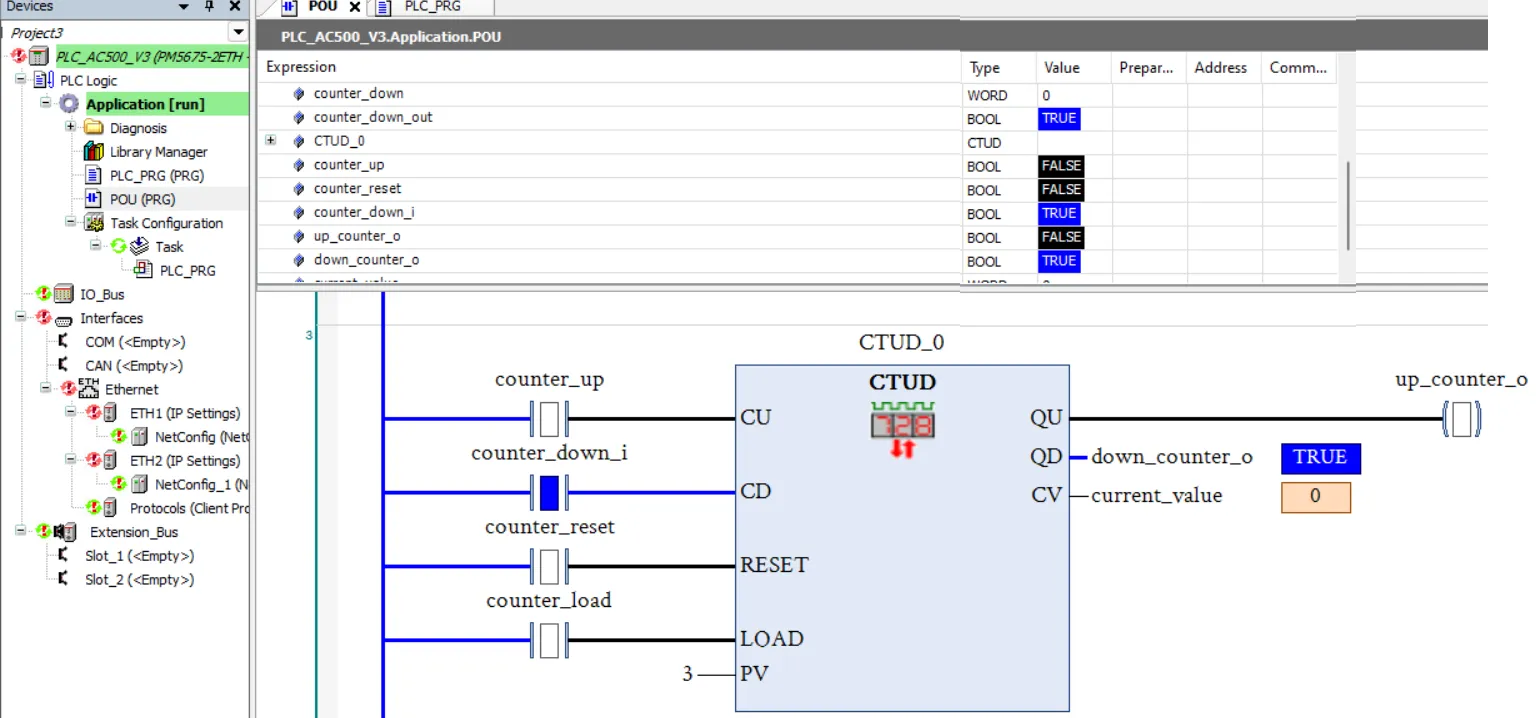Screen dimensions: 1536x718
Task: Click the PV input value 3
Action: pos(687,675)
